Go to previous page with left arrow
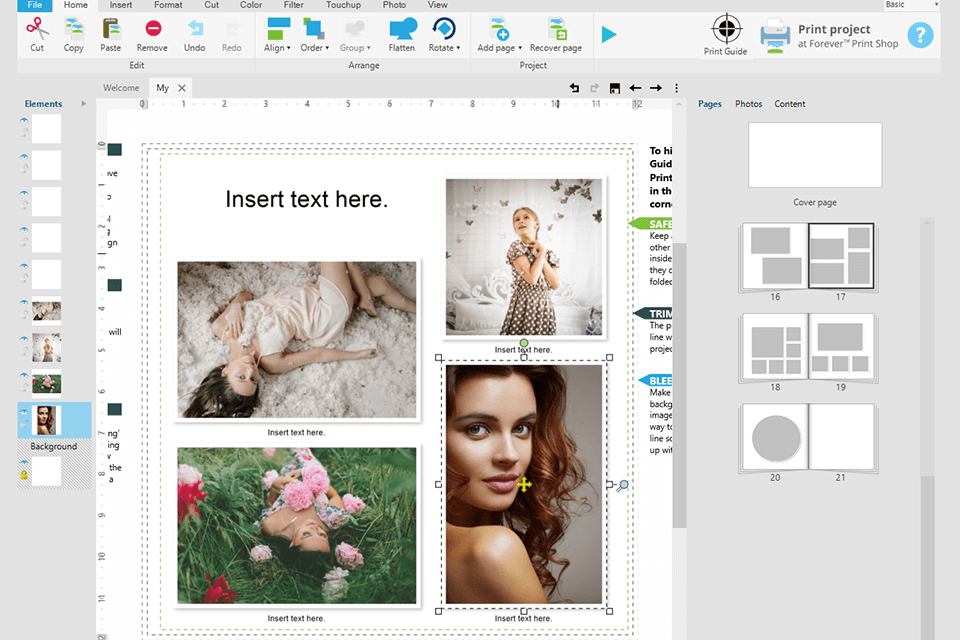 click(636, 88)
